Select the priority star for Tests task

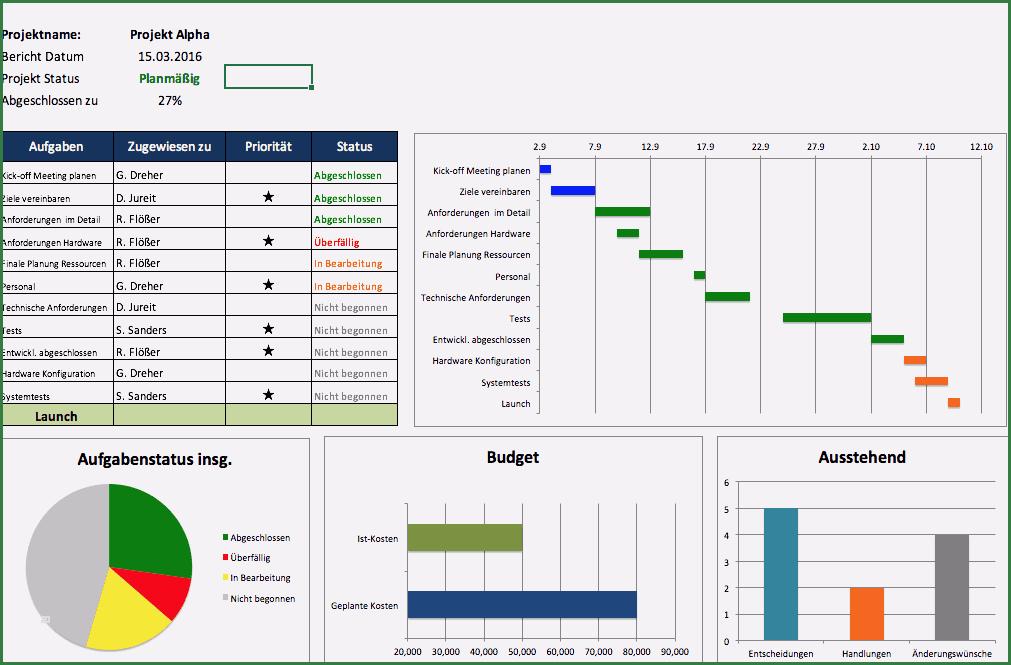pos(268,329)
